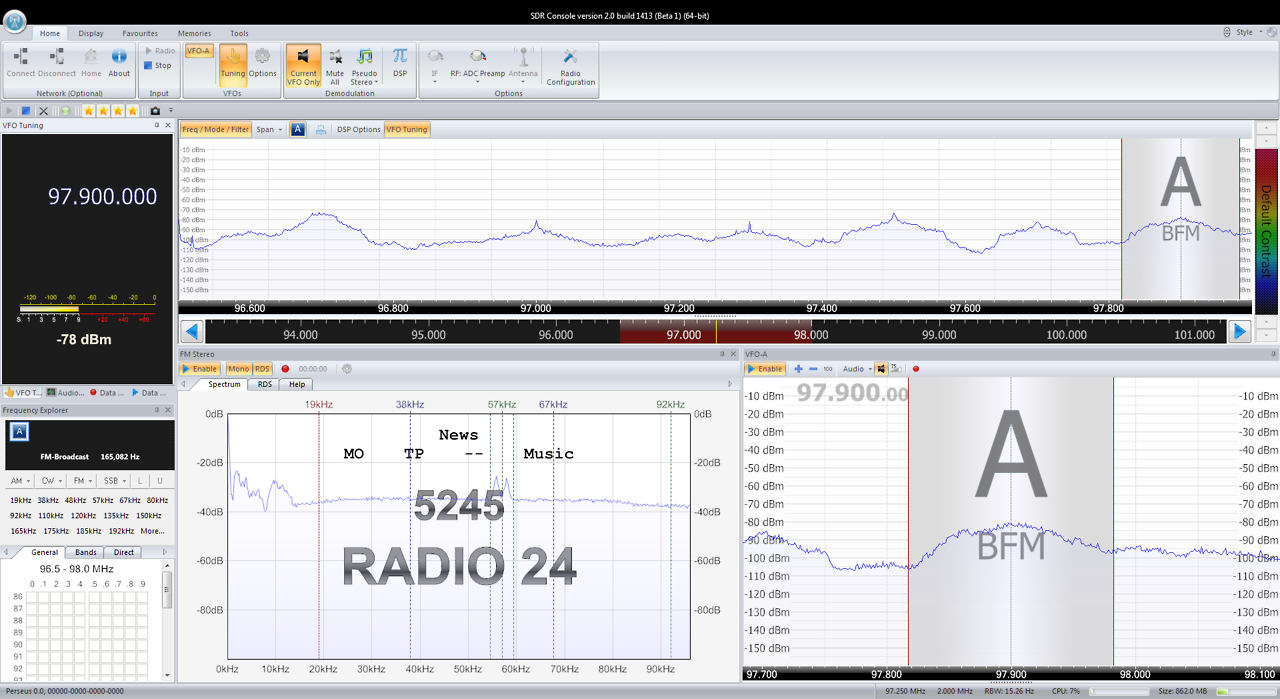Switch to the Tools ribbon tab
The width and height of the screenshot is (1280, 699).
(x=239, y=33)
